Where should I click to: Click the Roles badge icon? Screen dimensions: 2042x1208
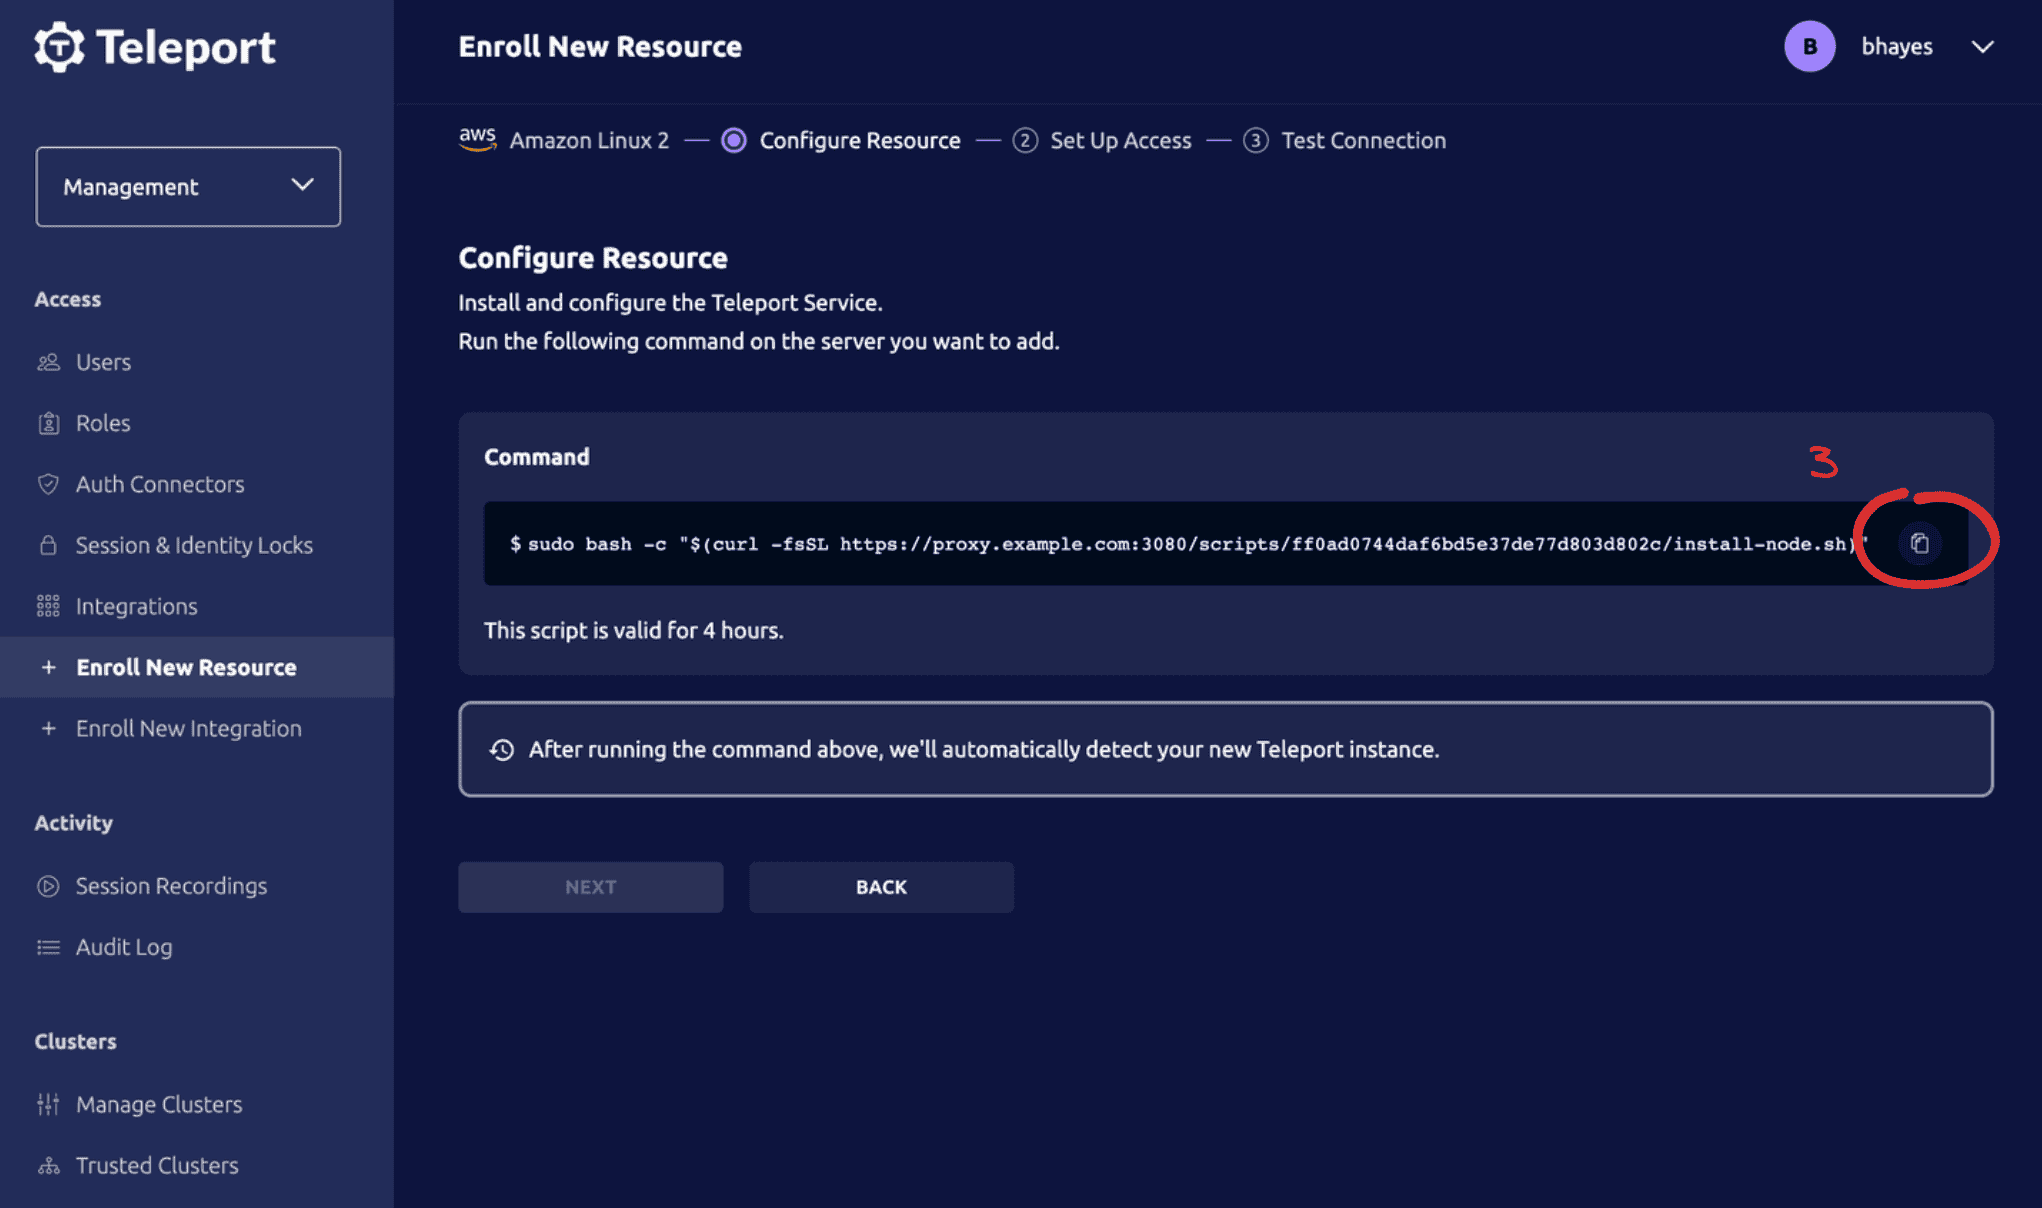pyautogui.click(x=48, y=423)
